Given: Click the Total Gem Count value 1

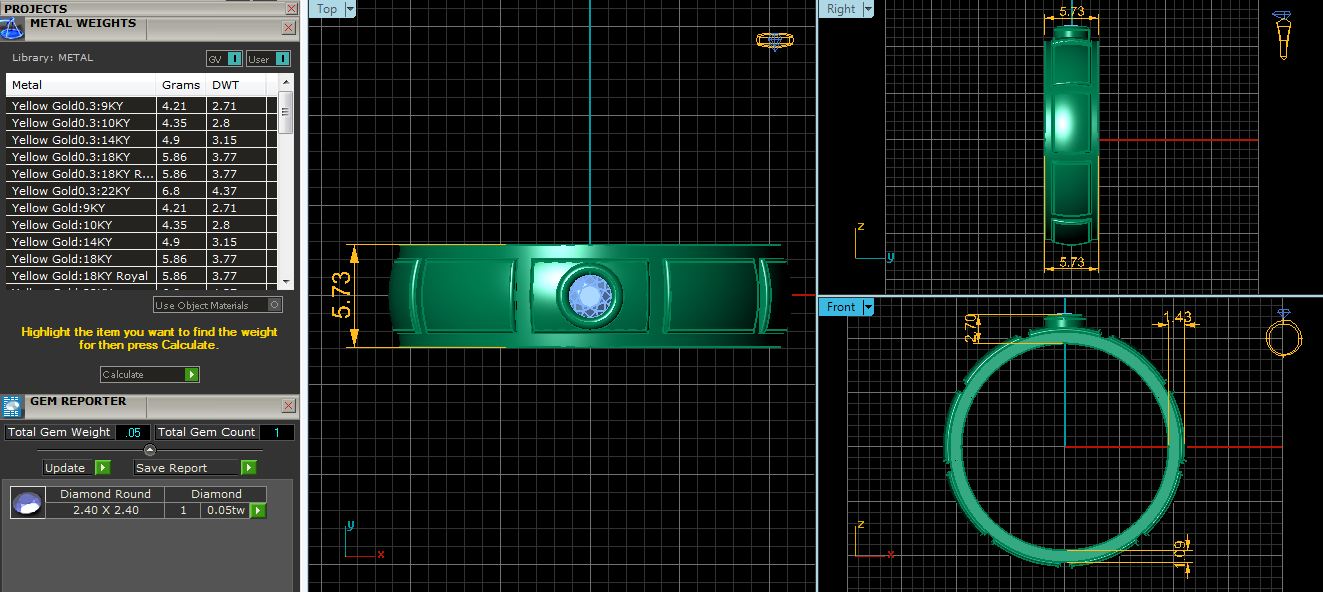Looking at the screenshot, I should coord(277,432).
